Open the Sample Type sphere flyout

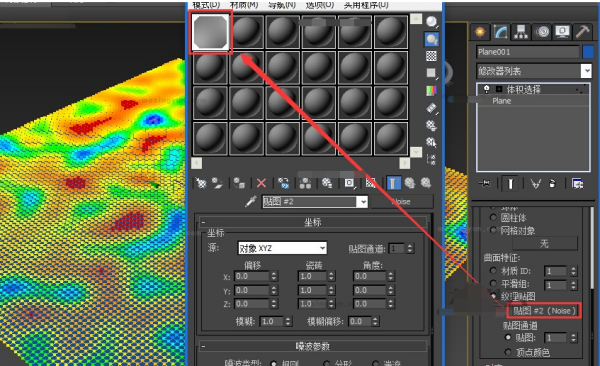coord(432,22)
